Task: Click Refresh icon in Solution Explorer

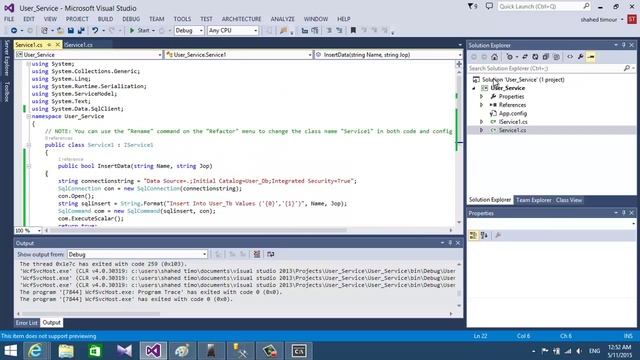Action: [x=535, y=57]
